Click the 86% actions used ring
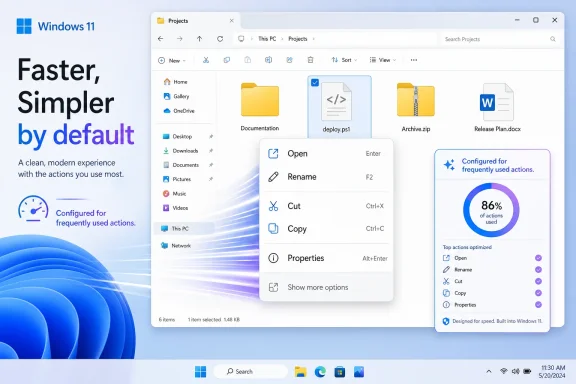This screenshot has width=576, height=384. (492, 210)
